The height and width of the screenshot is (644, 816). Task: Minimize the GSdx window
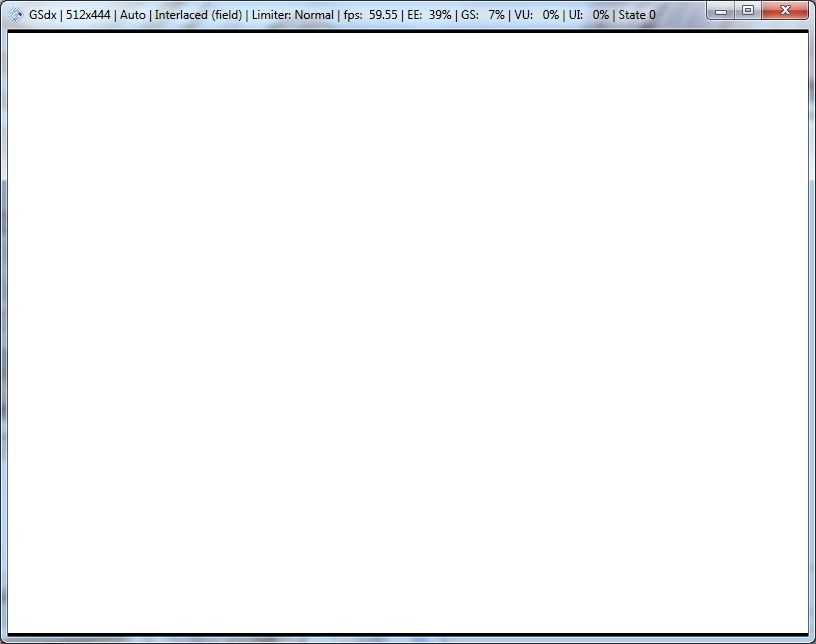coord(721,11)
